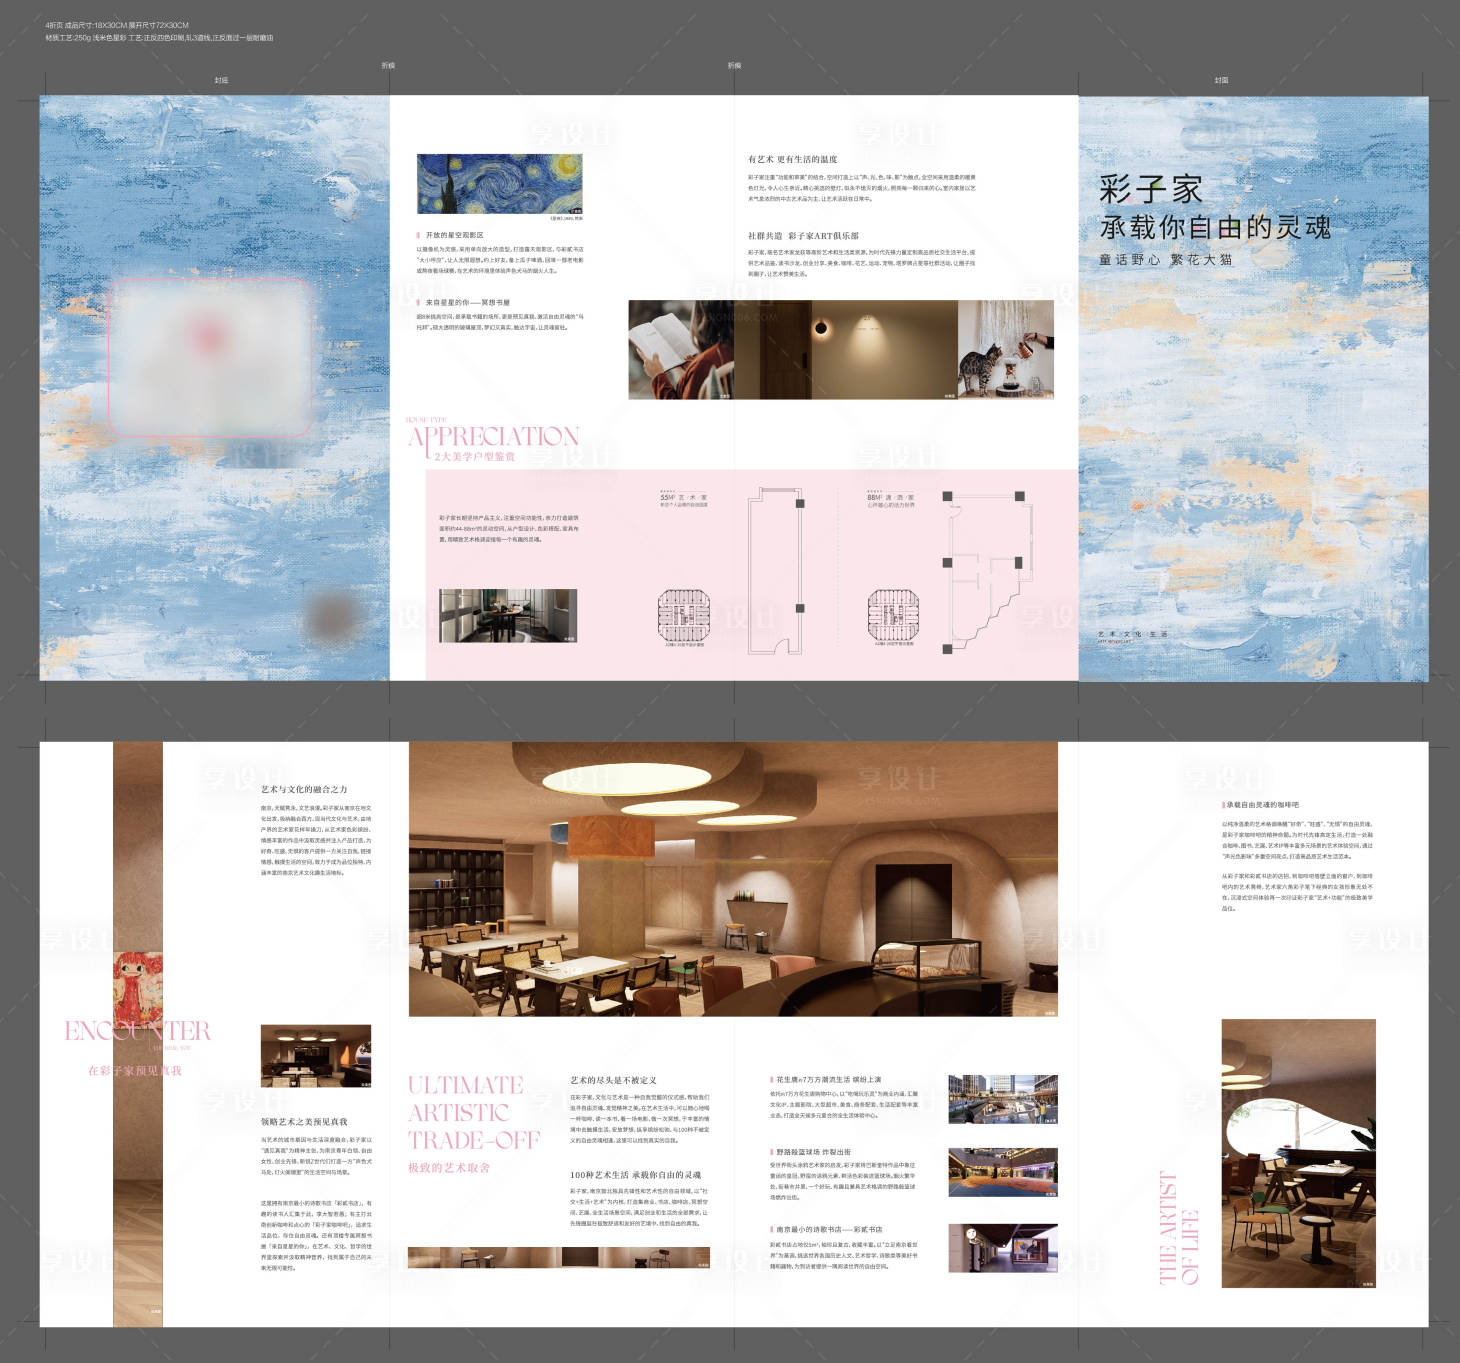Click the heading 'ULTIMATE ARTISTIC TRADE-OFF'
The image size is (1460, 1363).
point(473,1112)
